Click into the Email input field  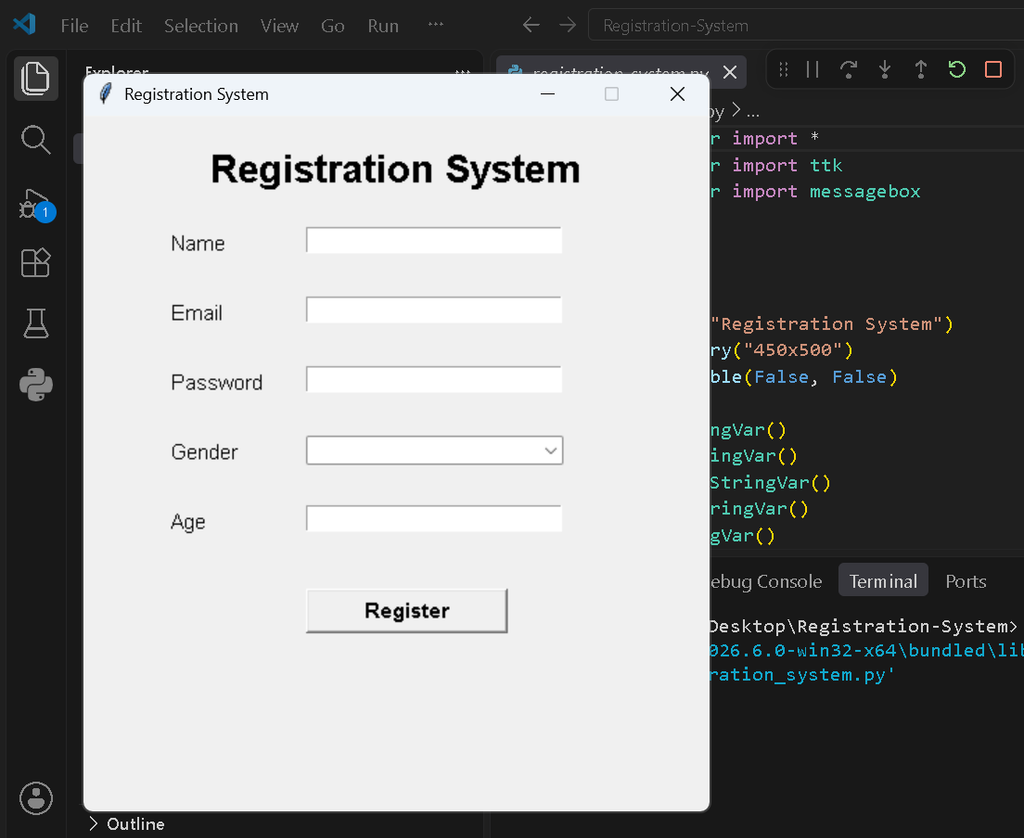pyautogui.click(x=434, y=310)
